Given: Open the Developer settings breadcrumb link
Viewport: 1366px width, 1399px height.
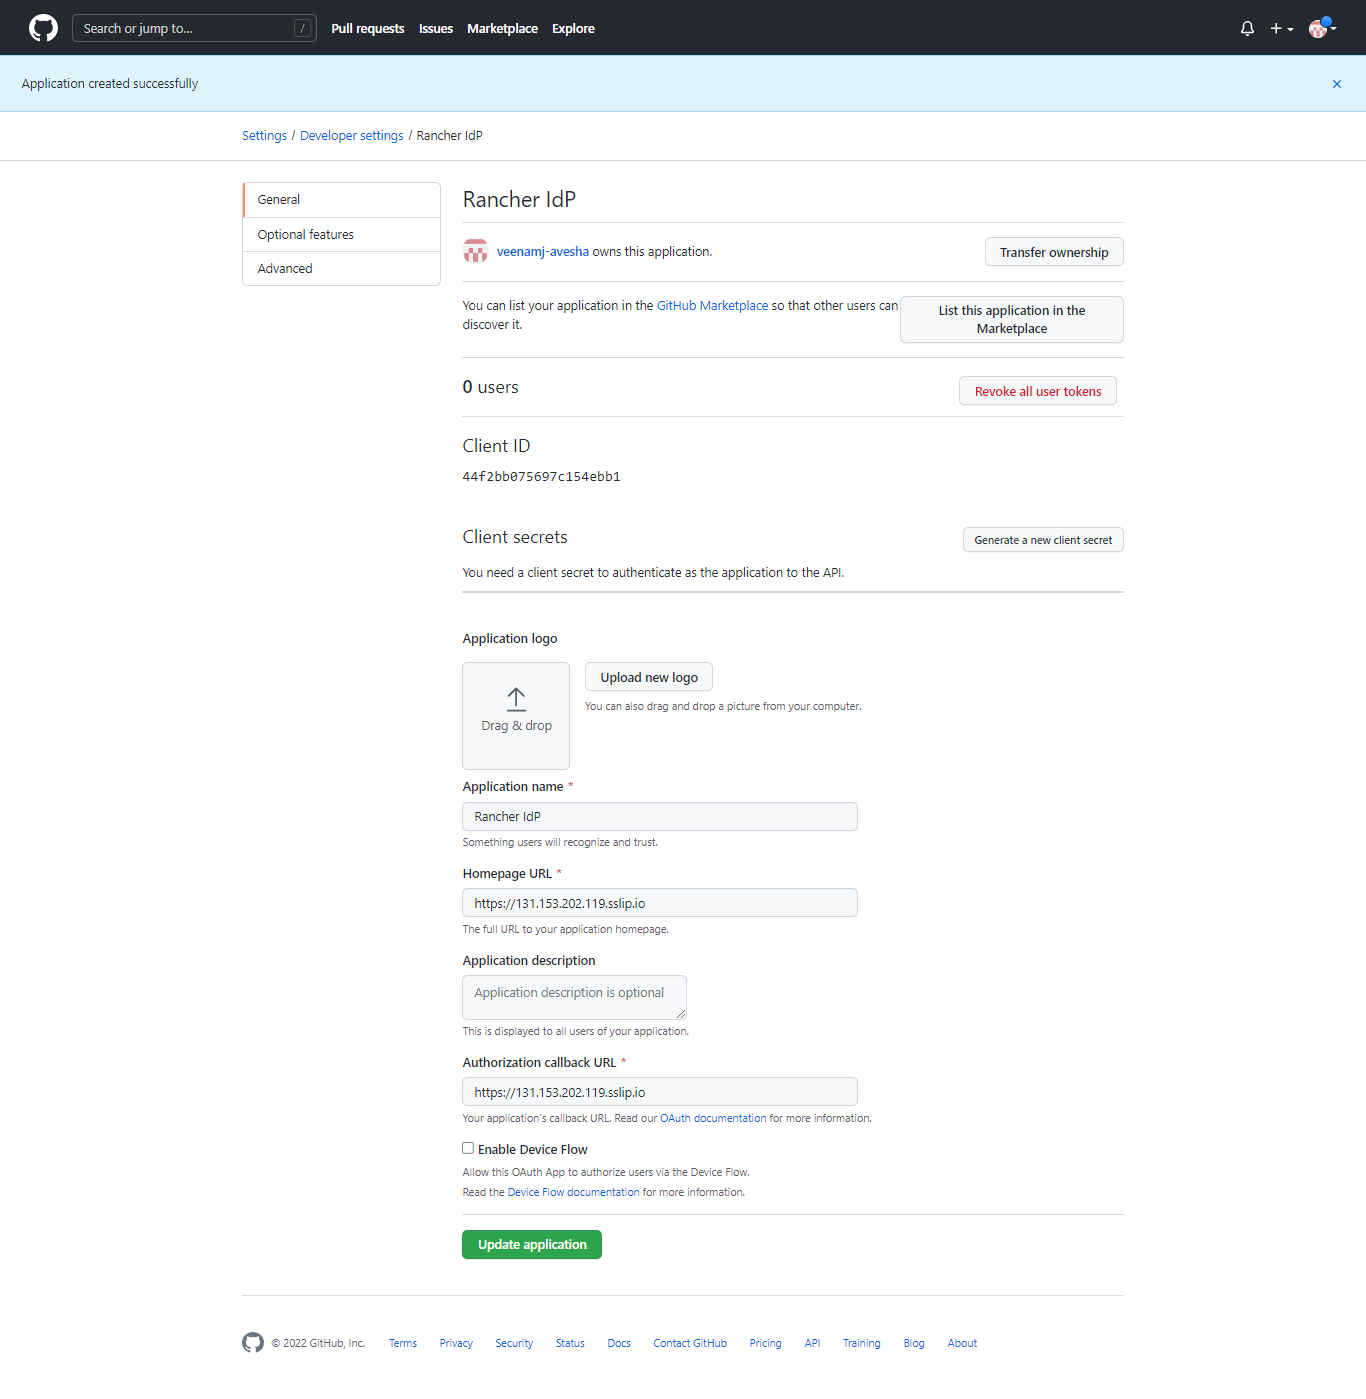Looking at the screenshot, I should (352, 136).
